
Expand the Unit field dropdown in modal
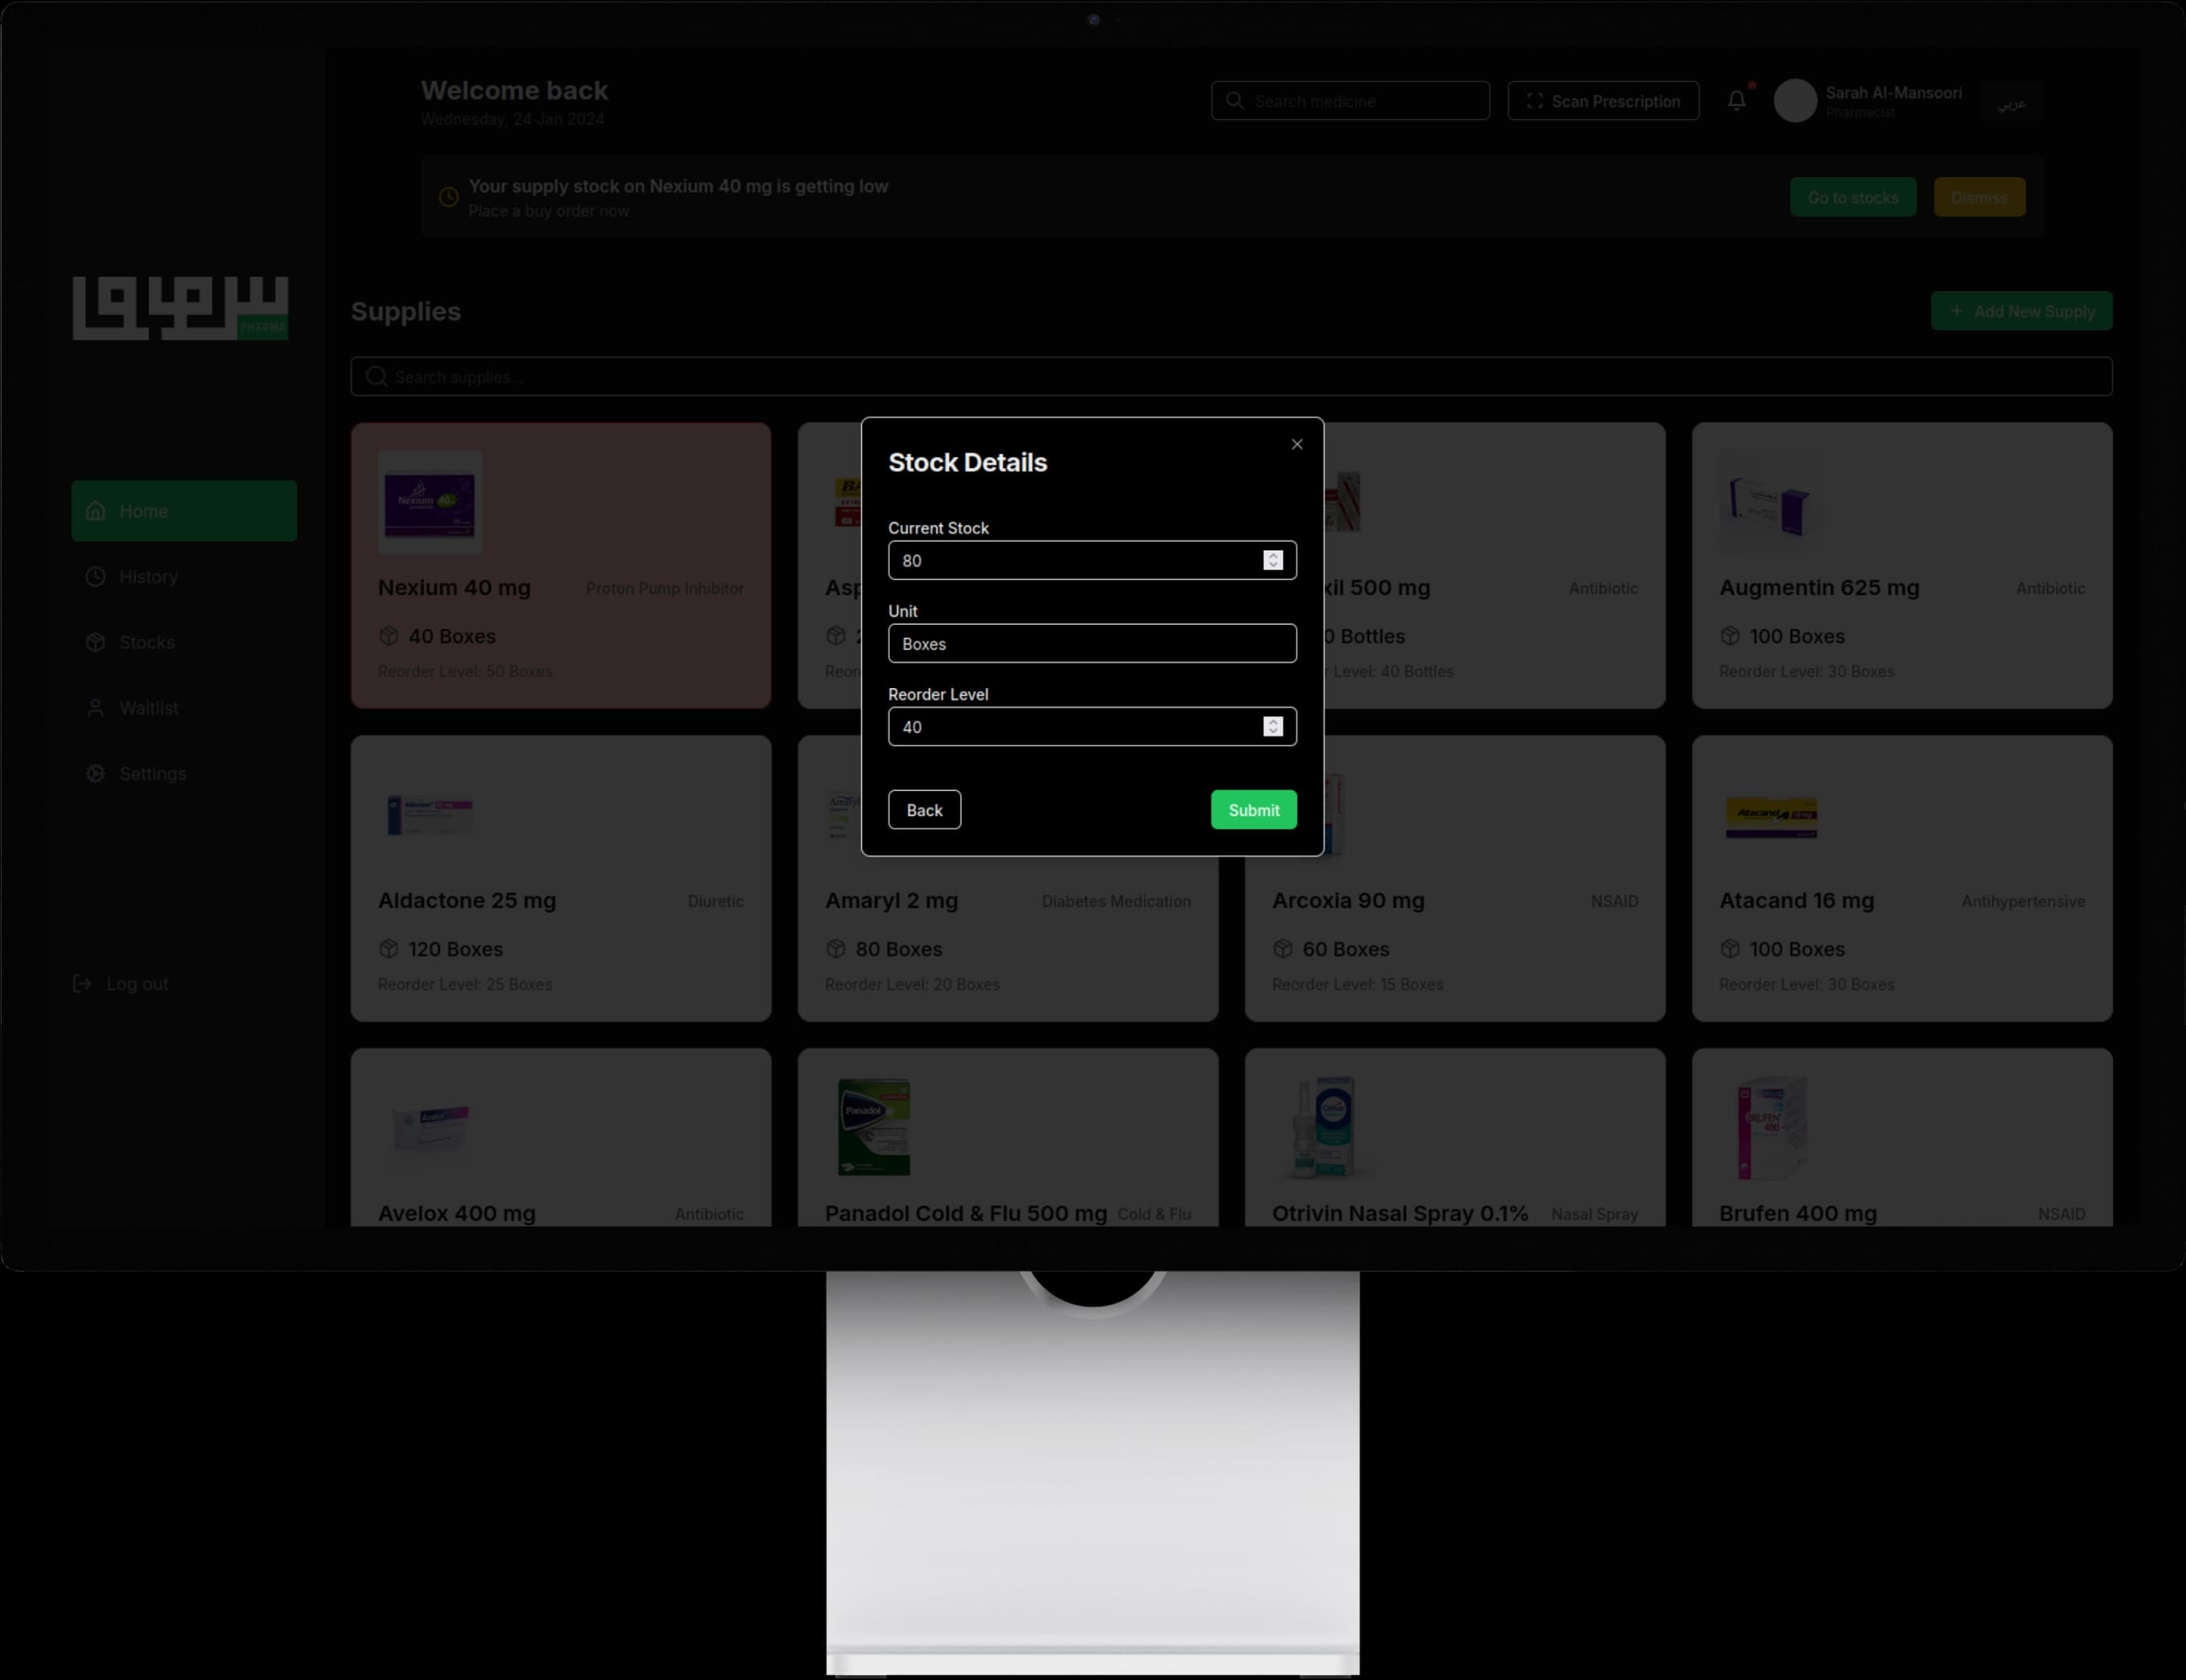pyautogui.click(x=1092, y=642)
